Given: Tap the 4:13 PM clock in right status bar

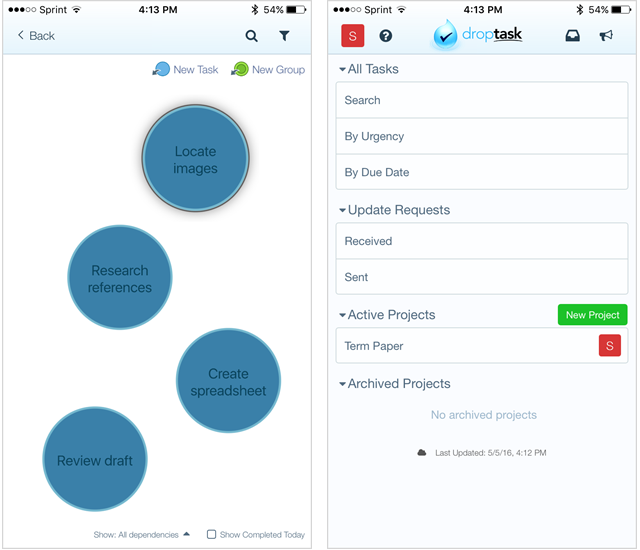Looking at the screenshot, I should click(482, 9).
